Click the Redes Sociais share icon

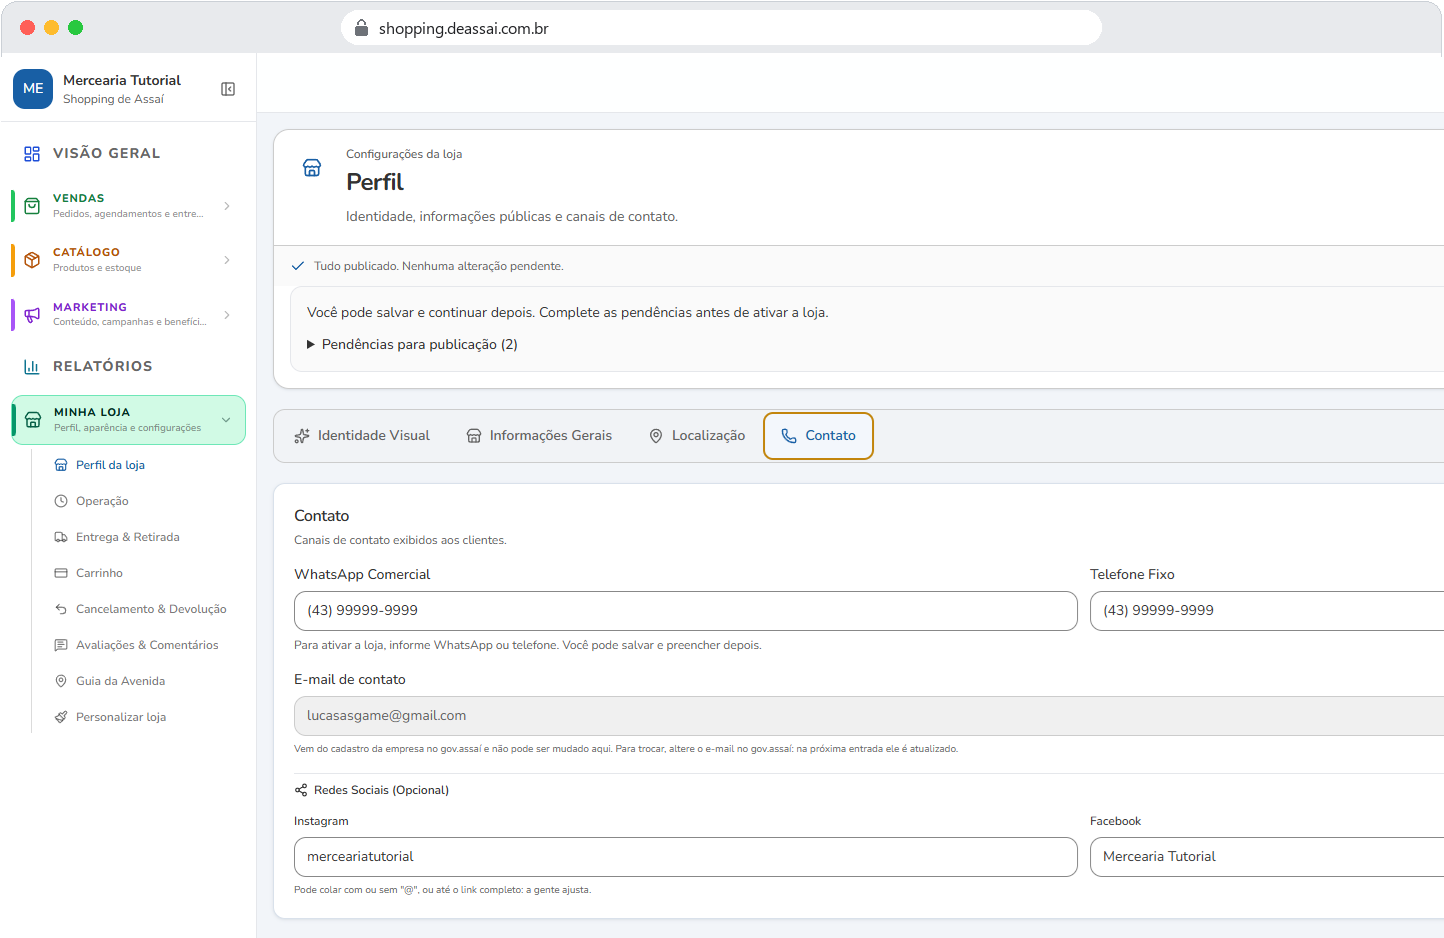pyautogui.click(x=301, y=790)
